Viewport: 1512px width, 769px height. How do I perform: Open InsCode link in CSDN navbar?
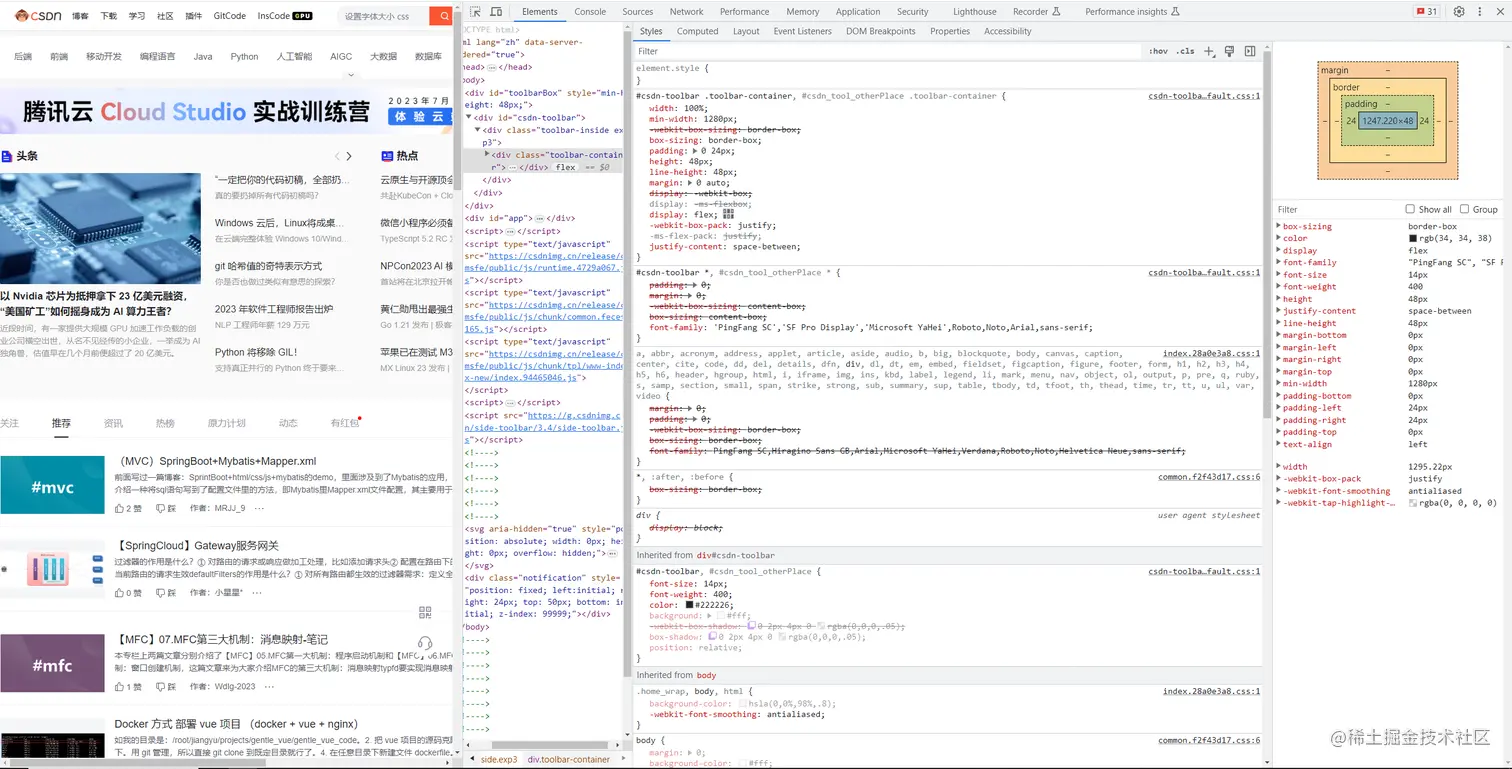pos(285,16)
